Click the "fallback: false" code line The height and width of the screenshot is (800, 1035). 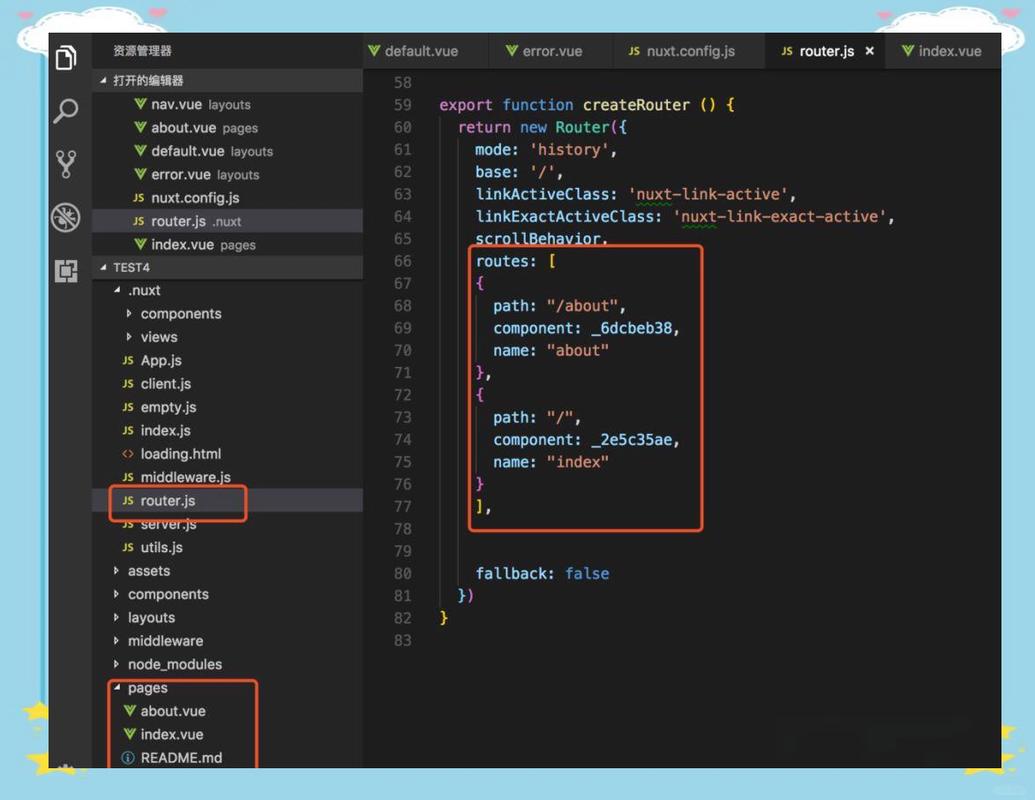tap(542, 574)
